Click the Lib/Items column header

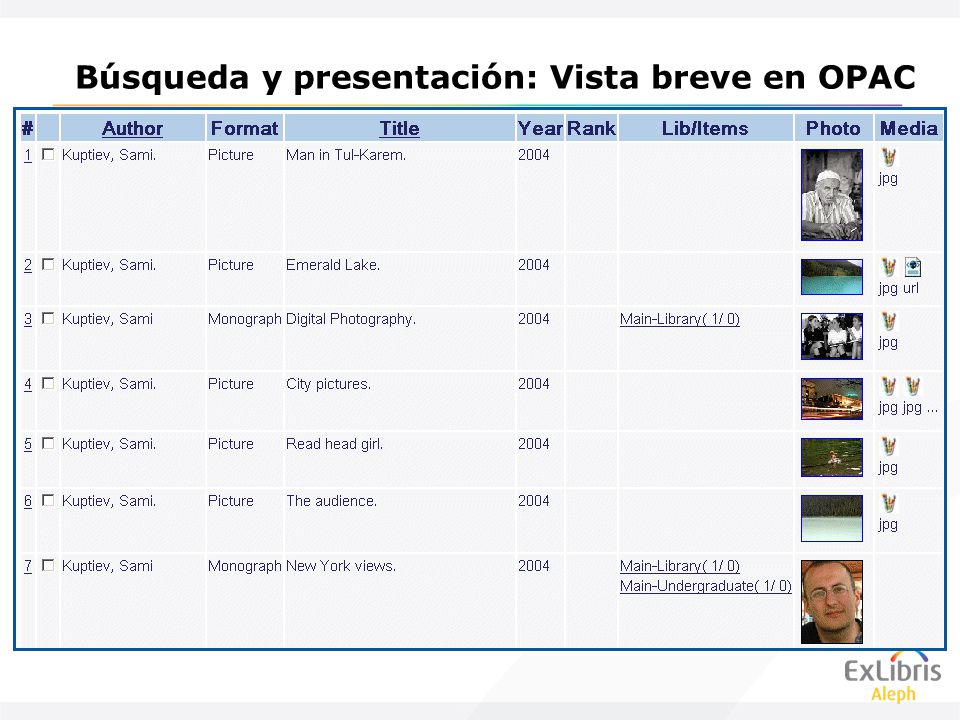(x=705, y=128)
